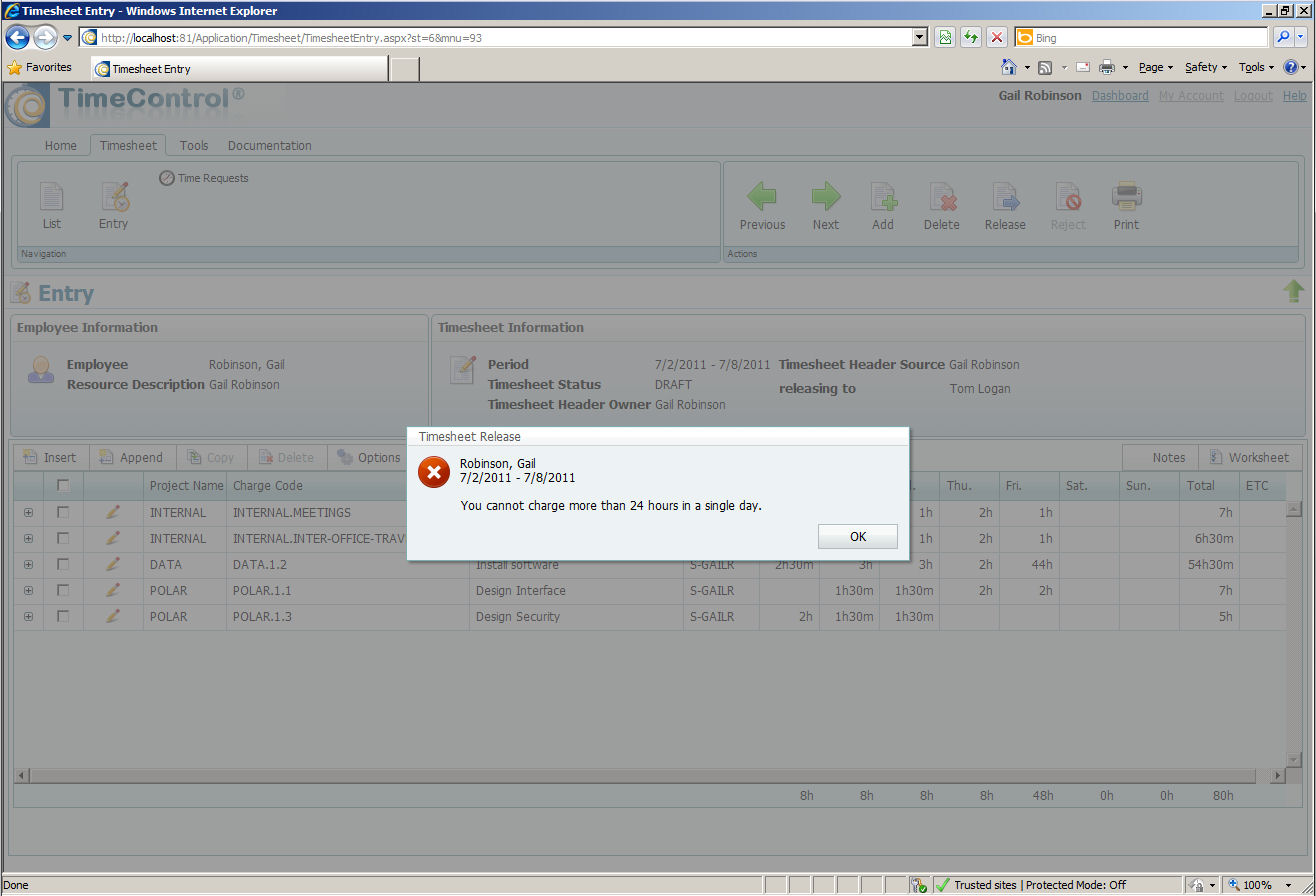Open the browser Tools menu dropdown

(x=1256, y=67)
